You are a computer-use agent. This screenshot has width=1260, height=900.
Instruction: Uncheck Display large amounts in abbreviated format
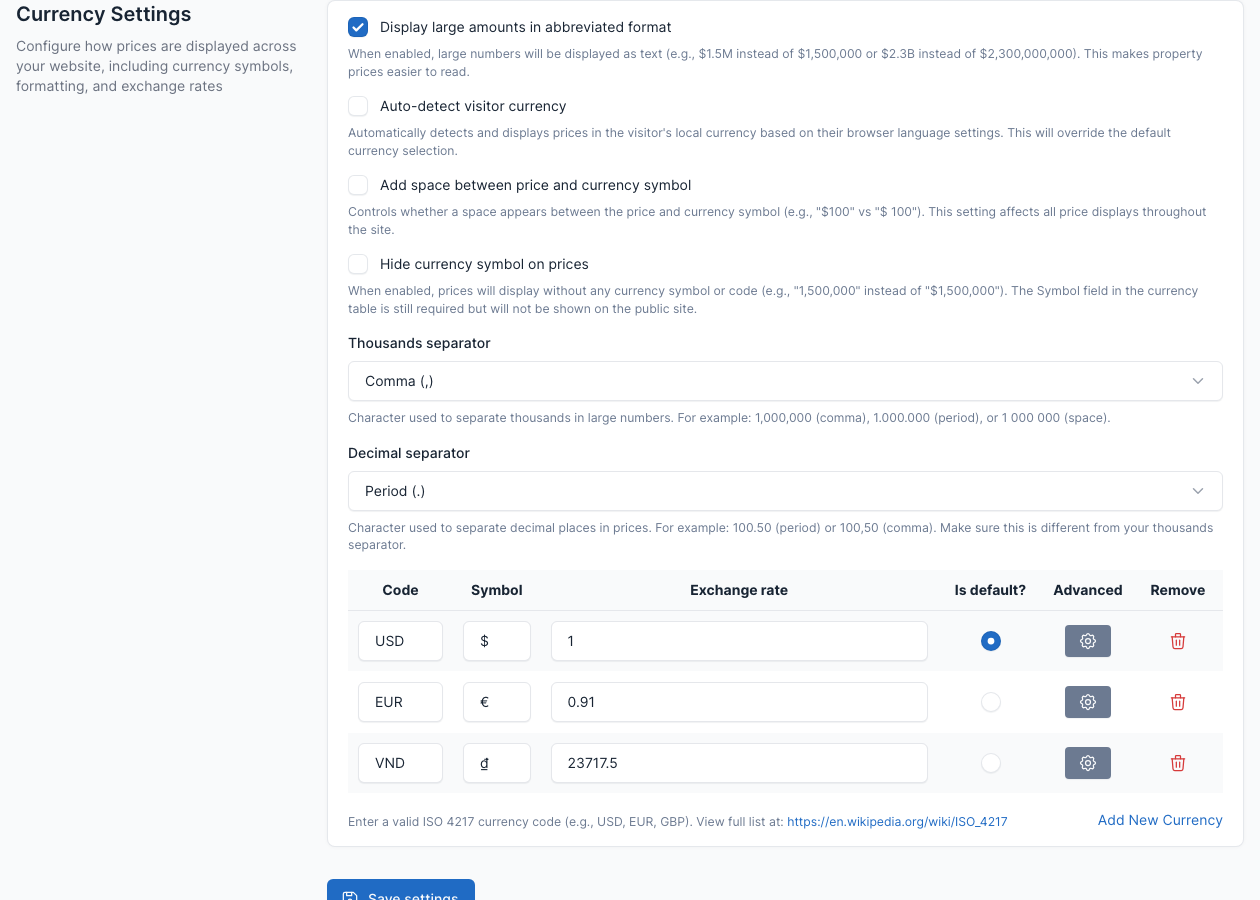[x=358, y=27]
